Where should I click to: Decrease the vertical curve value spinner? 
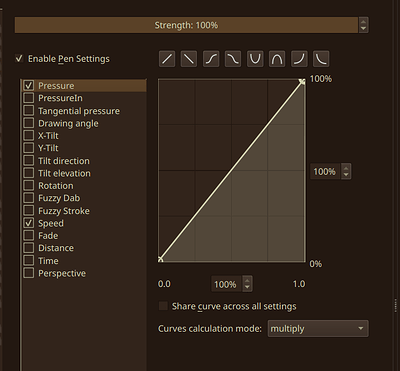pos(346,175)
